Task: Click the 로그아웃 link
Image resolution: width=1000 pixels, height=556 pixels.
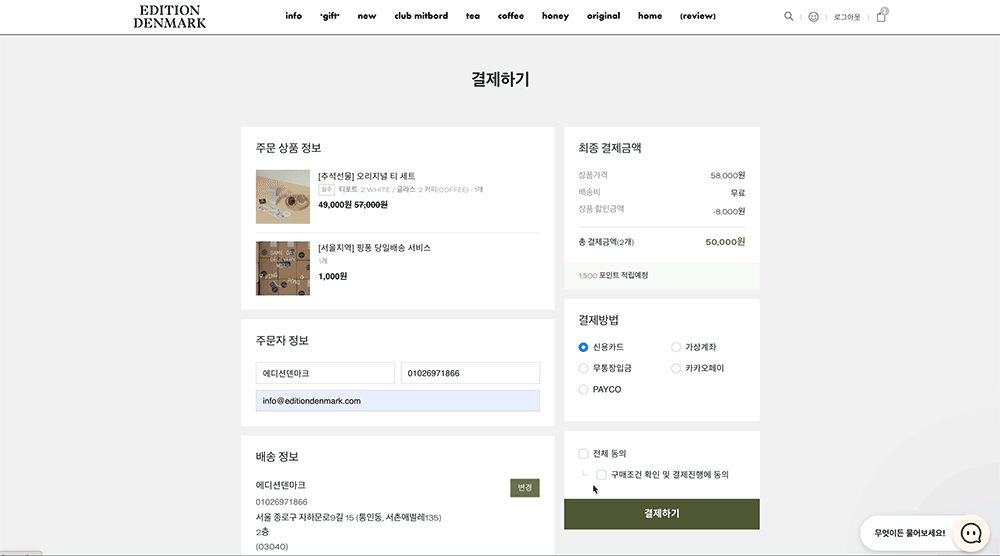Action: coord(847,17)
